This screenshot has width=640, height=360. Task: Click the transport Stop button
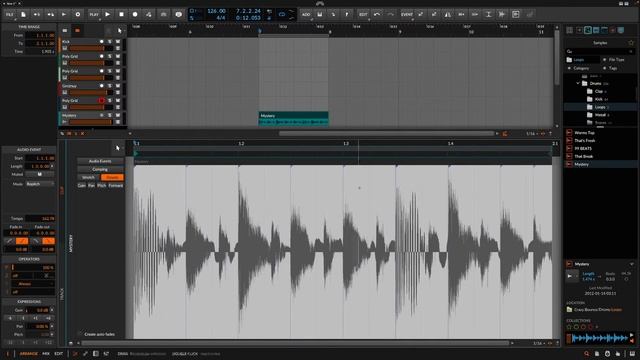(x=121, y=14)
